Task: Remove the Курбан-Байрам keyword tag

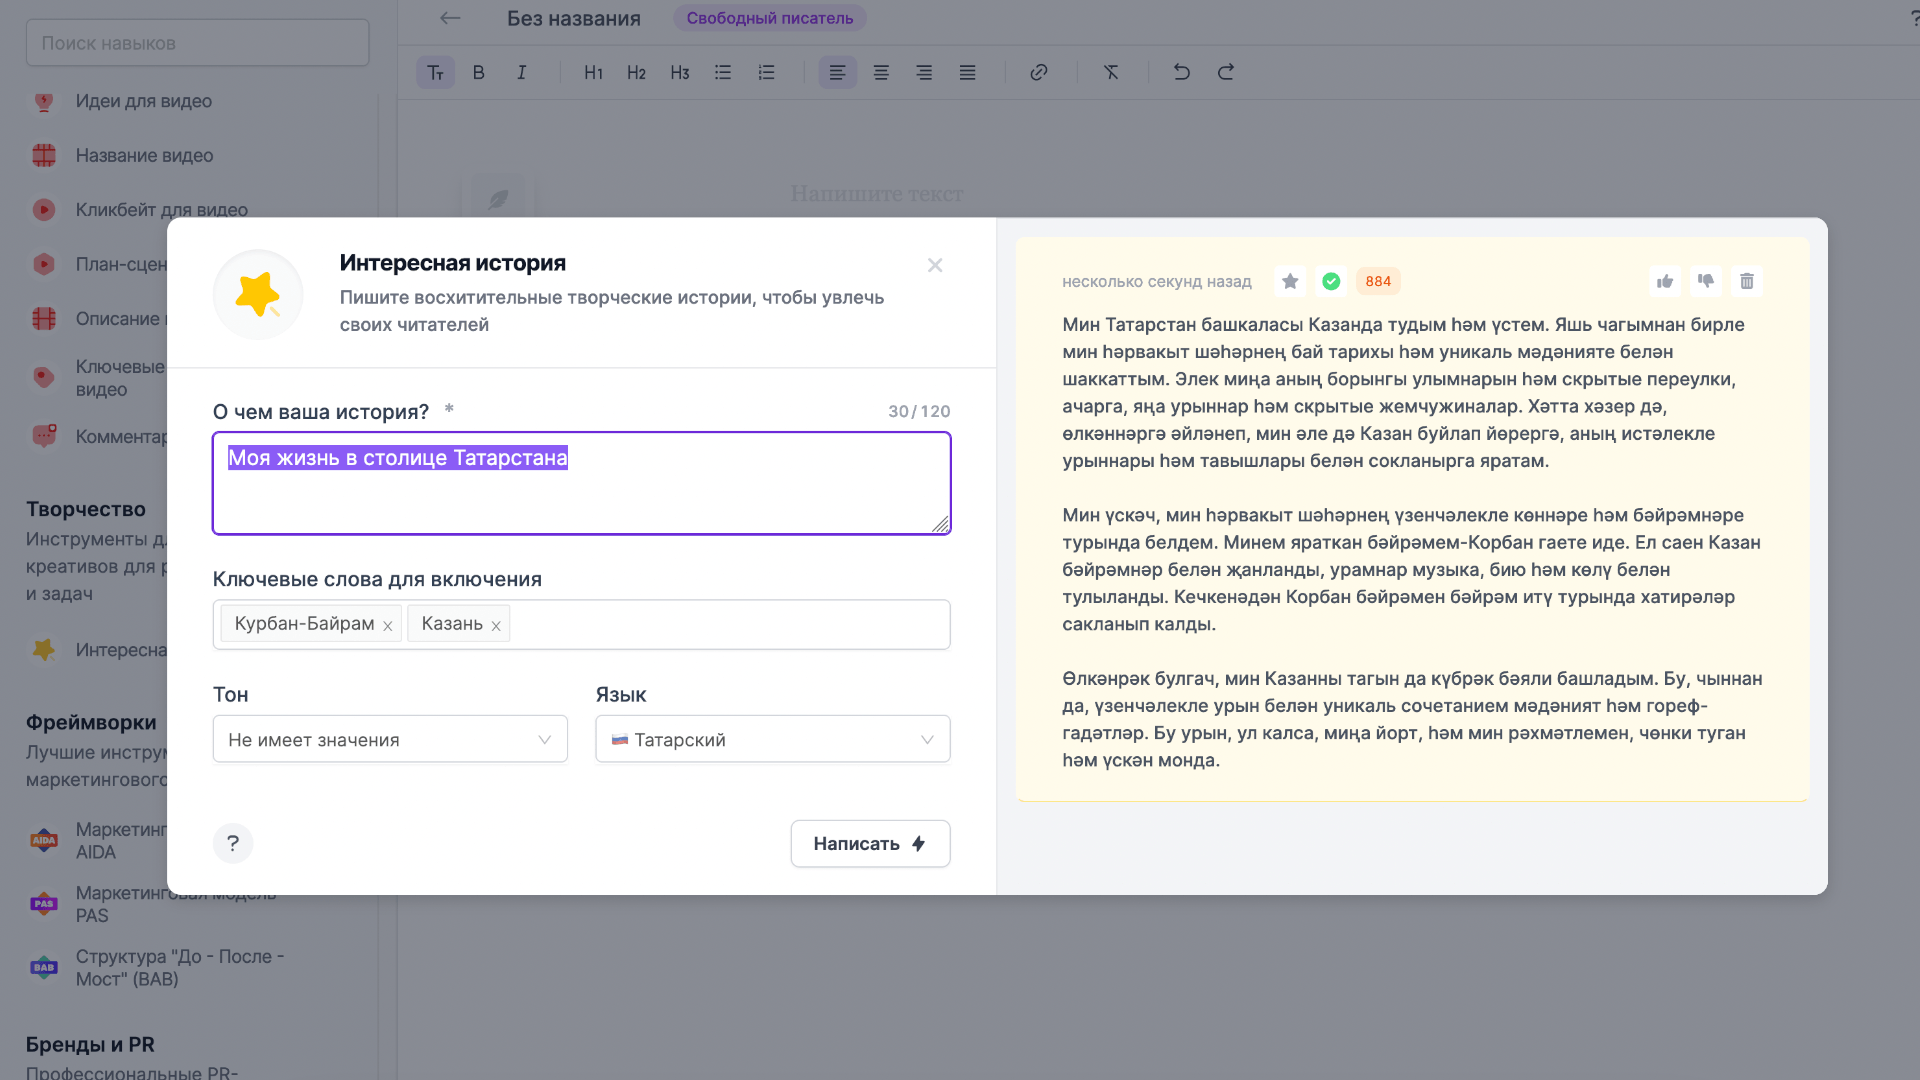Action: click(x=388, y=625)
